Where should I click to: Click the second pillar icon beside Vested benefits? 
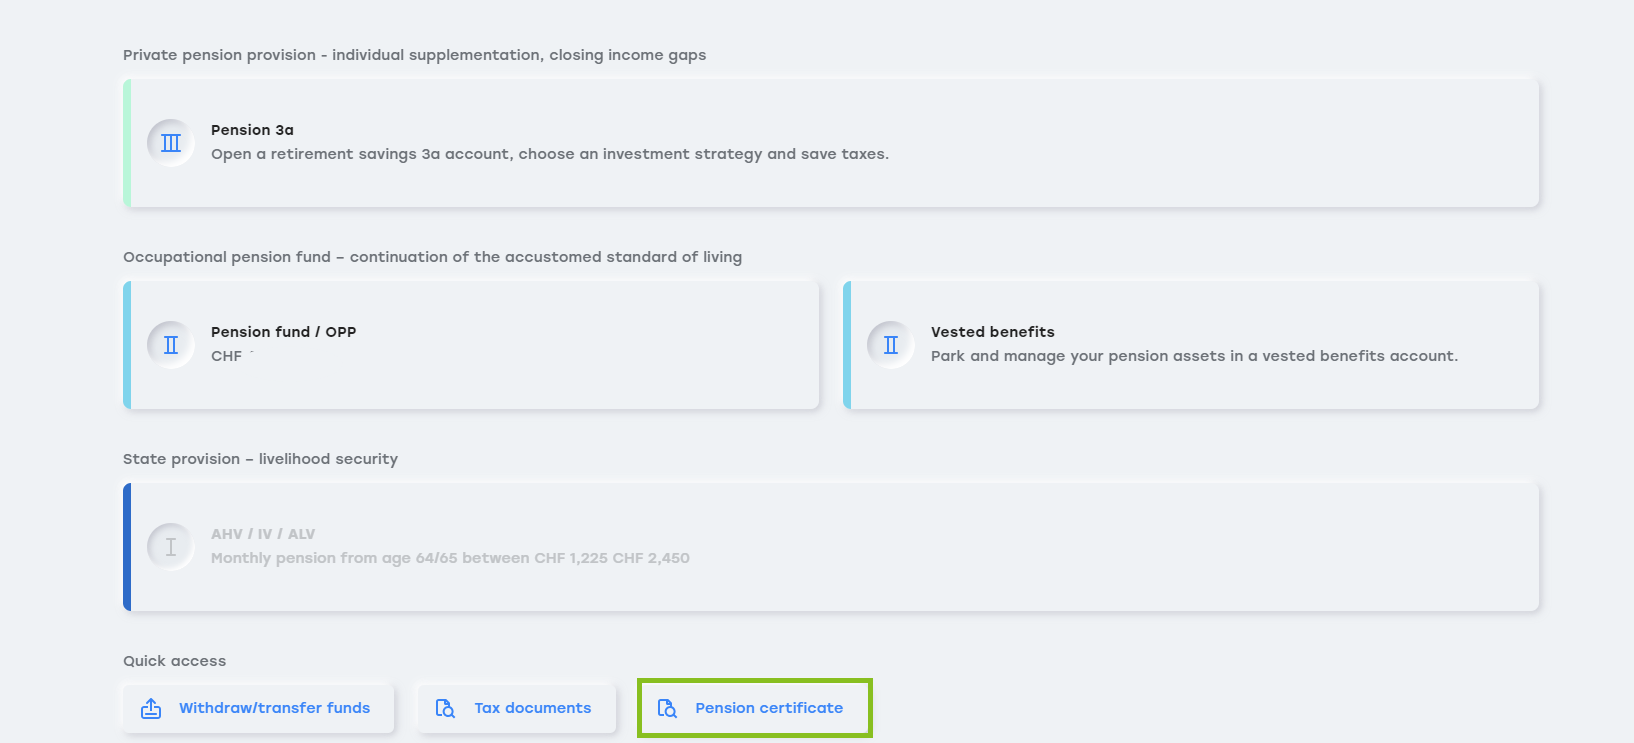click(891, 345)
